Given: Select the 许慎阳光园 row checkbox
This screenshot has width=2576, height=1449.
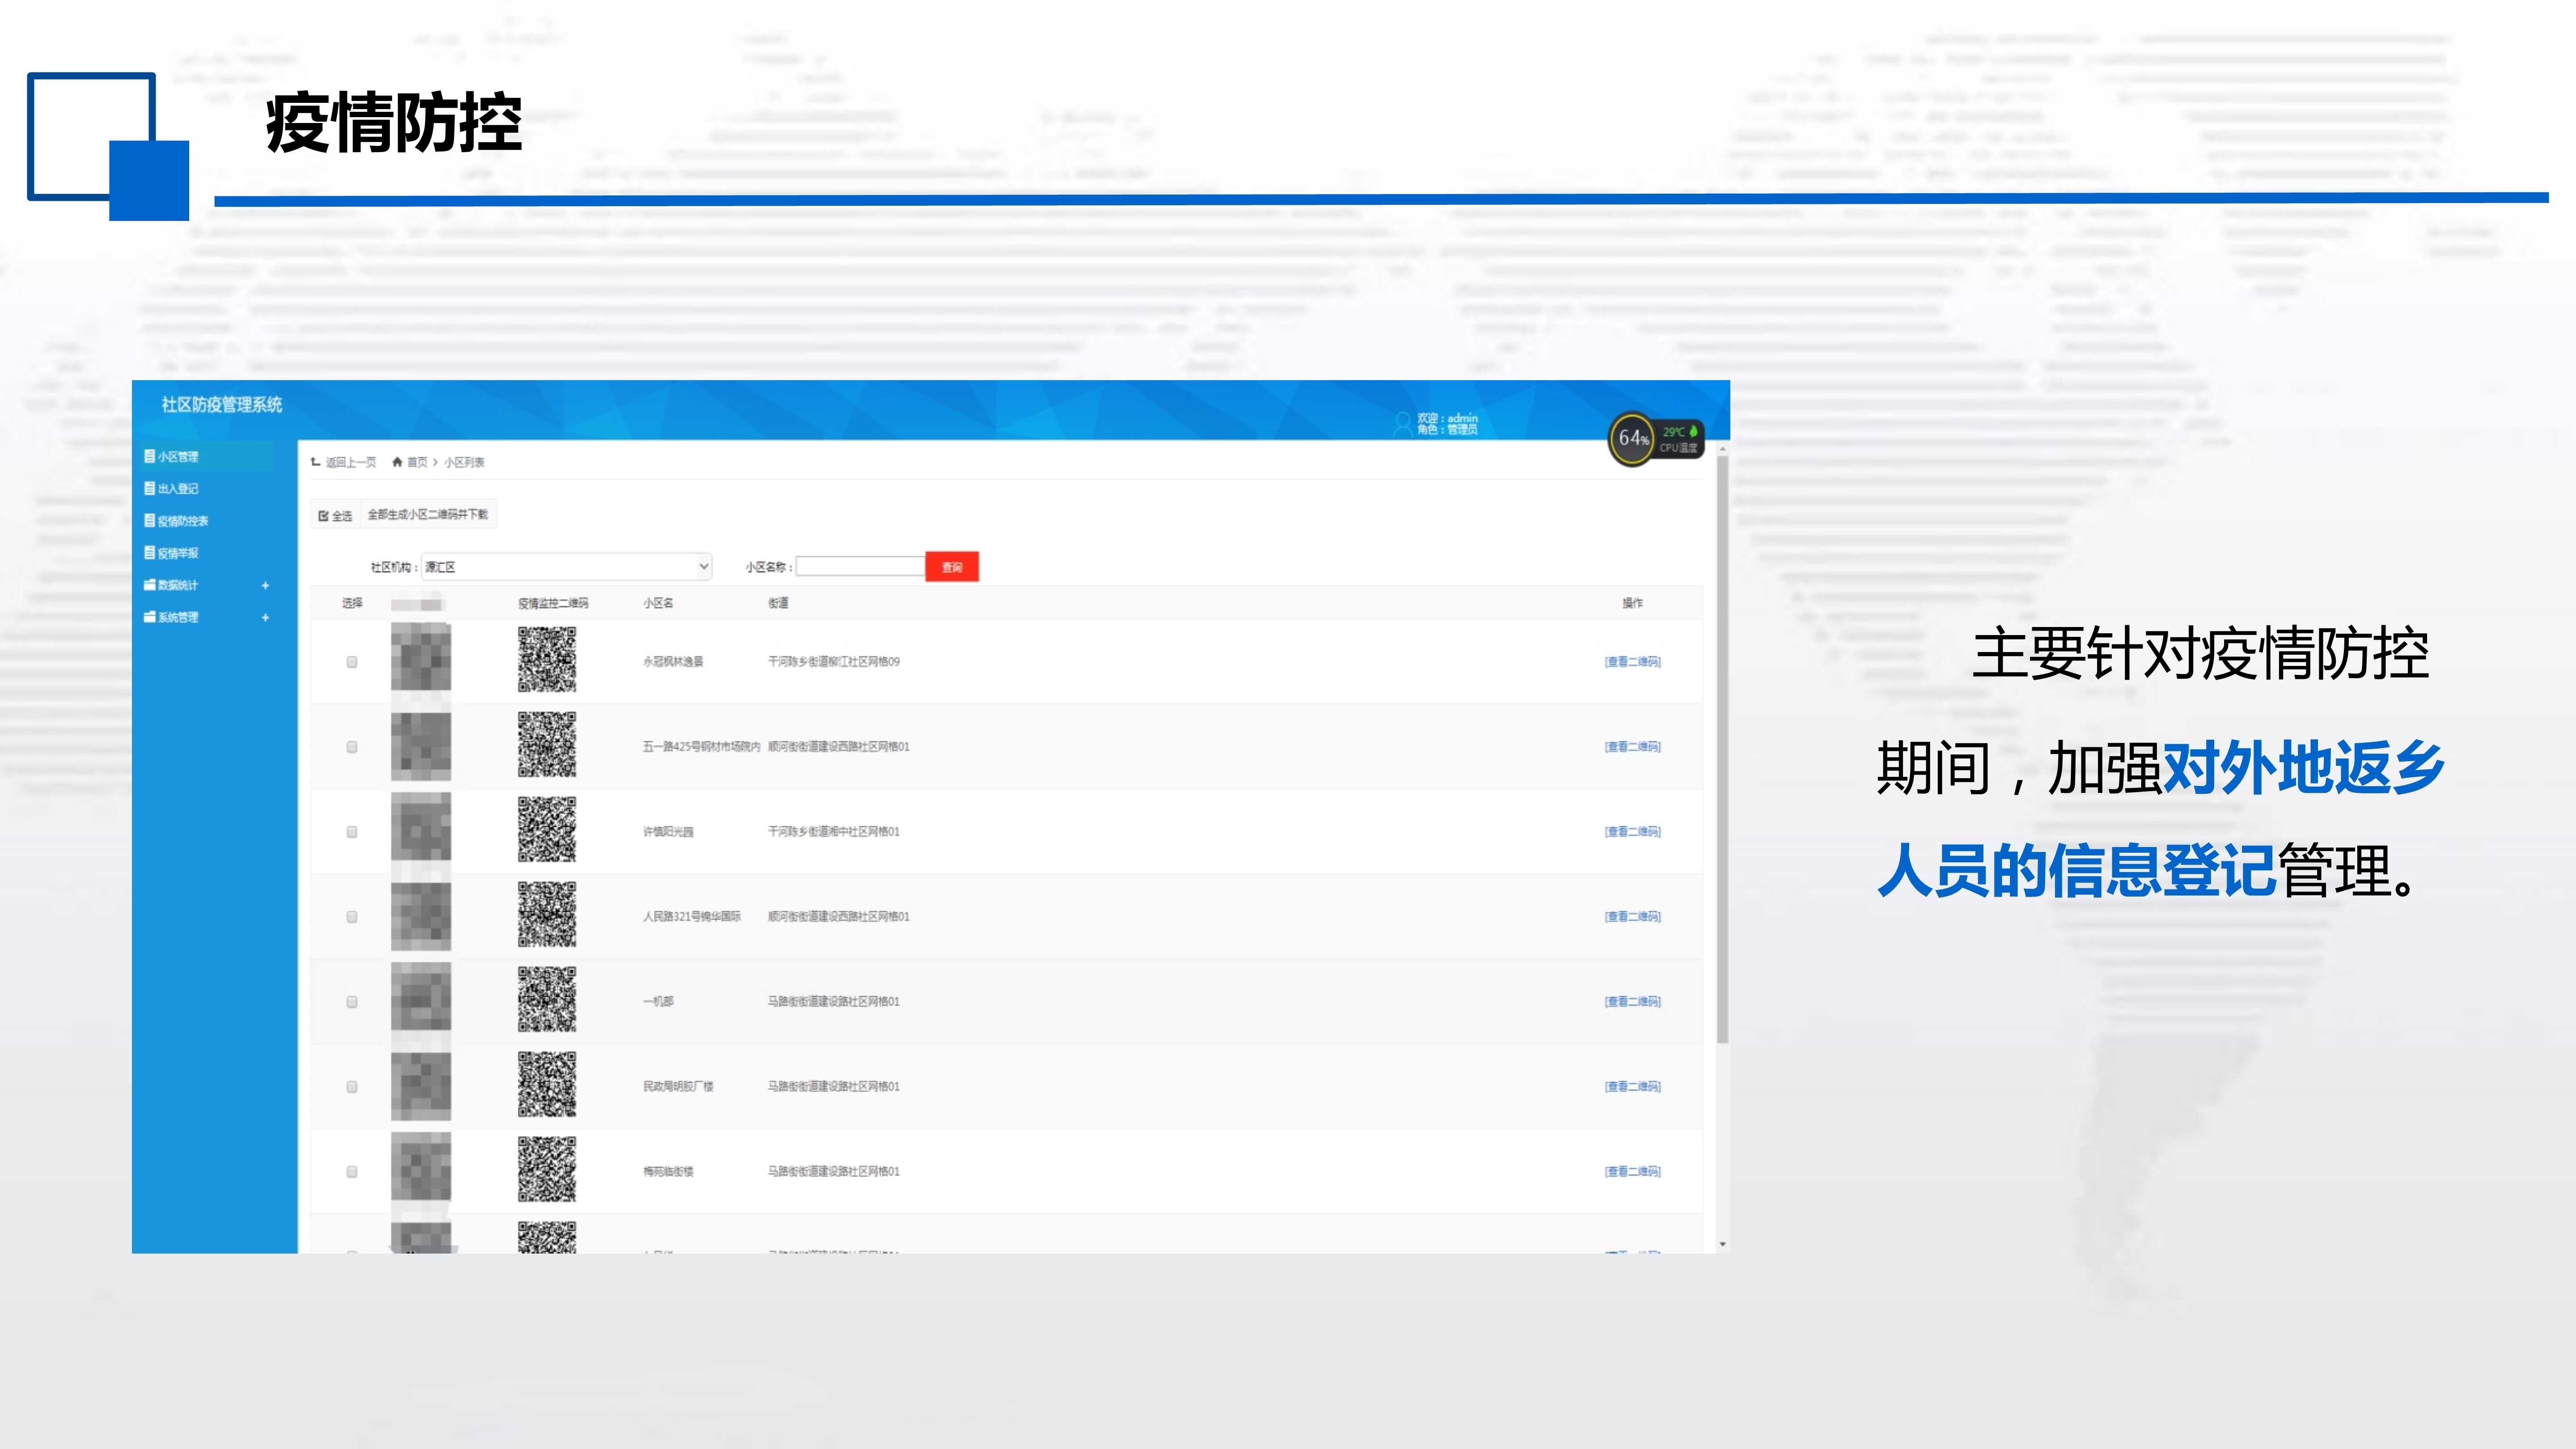Looking at the screenshot, I should 352,832.
